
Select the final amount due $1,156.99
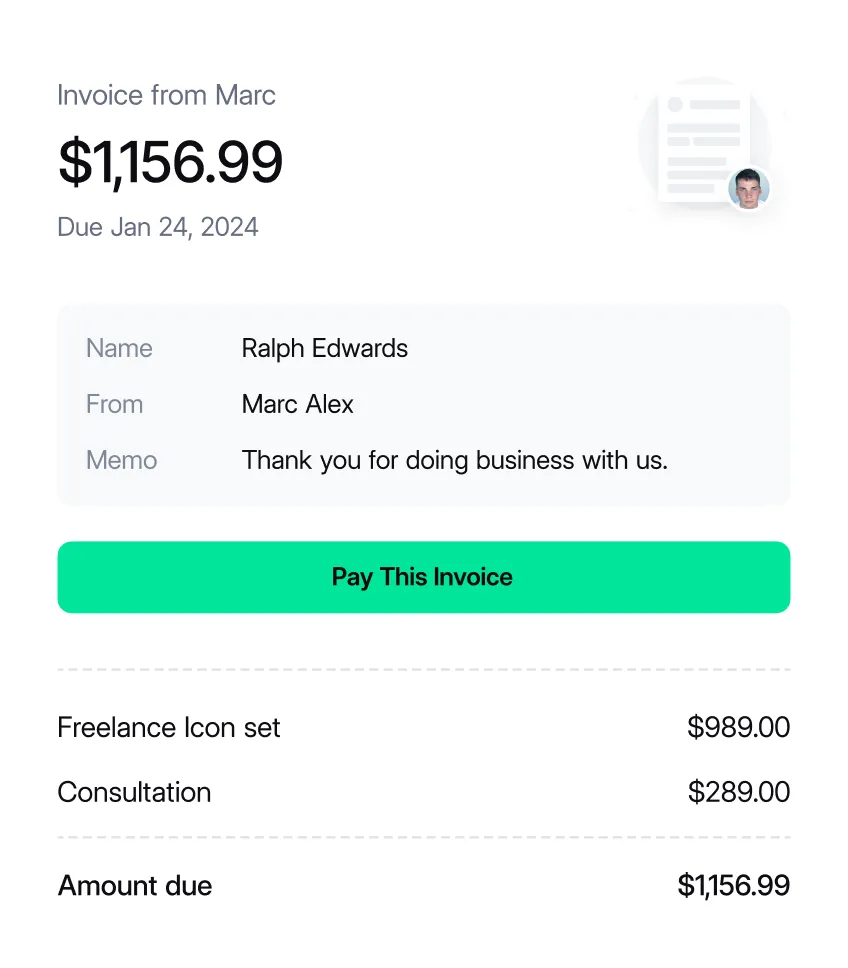tap(735, 886)
